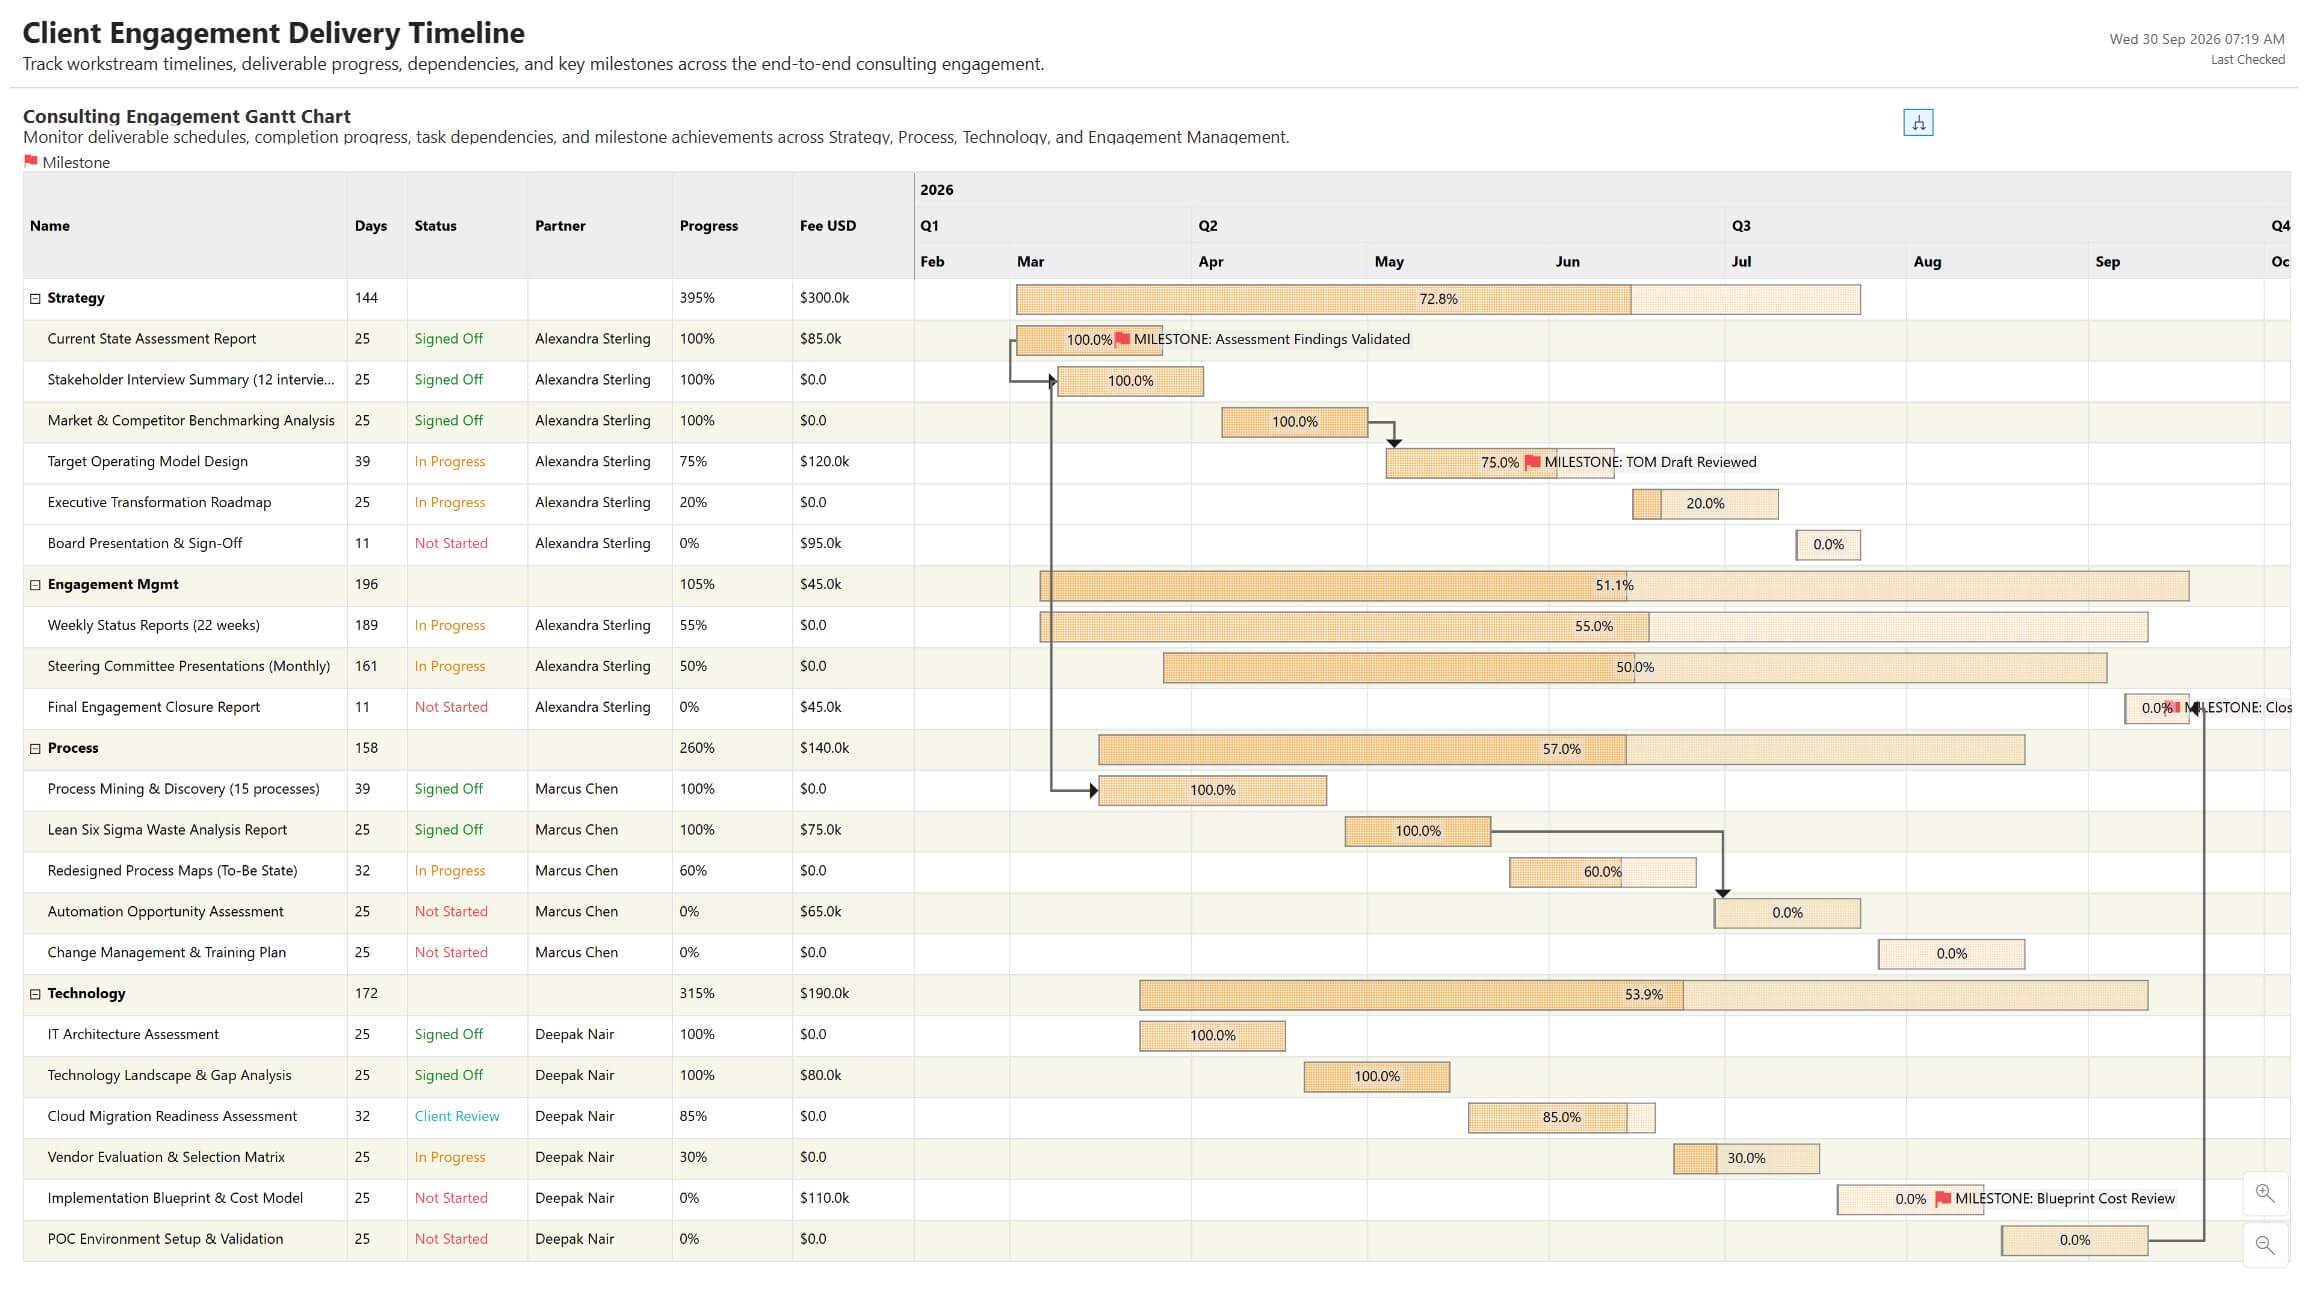Collapse the Technology group
Screen dimensions: 2307x1297
coord(35,994)
